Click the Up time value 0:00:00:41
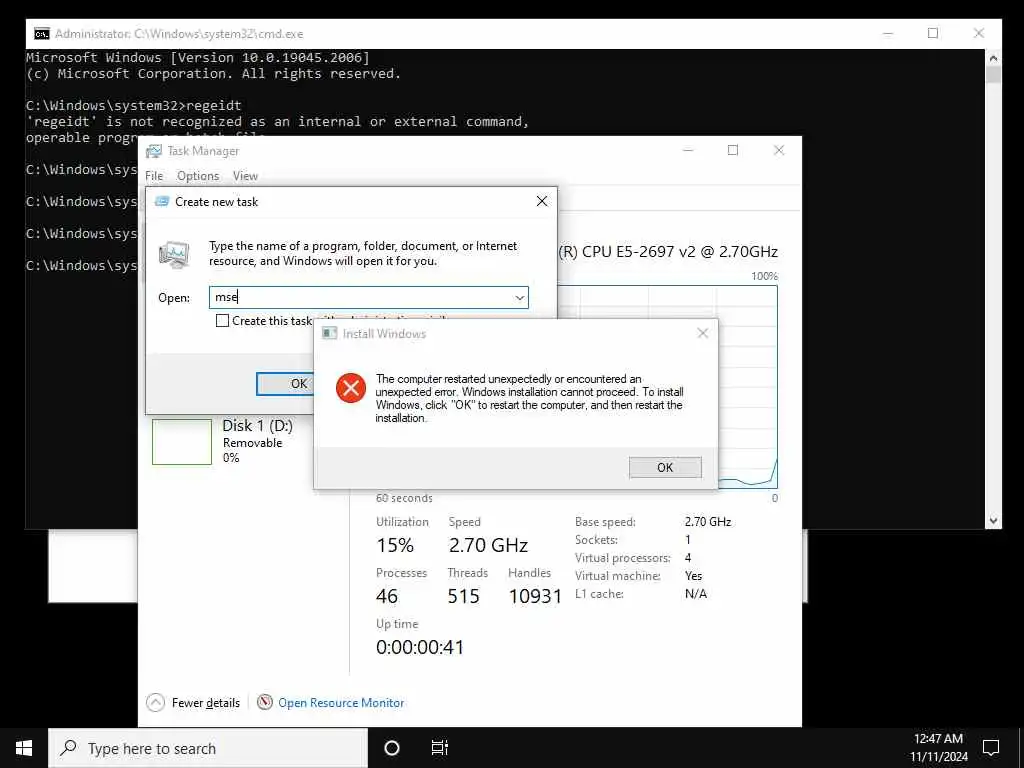Viewport: 1024px width, 768px height. (420, 647)
